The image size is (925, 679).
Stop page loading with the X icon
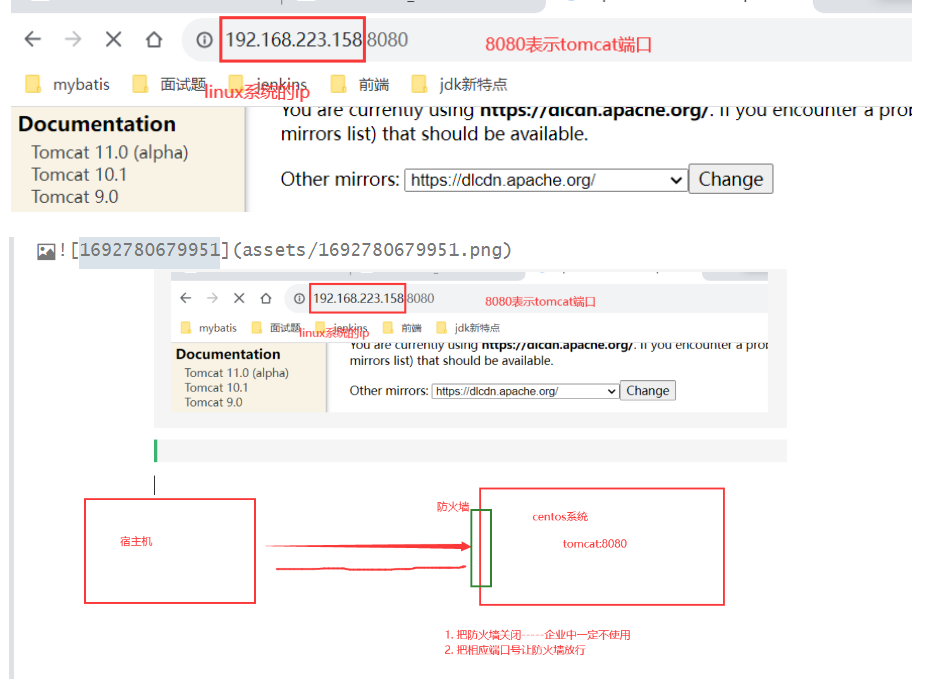pyautogui.click(x=113, y=40)
